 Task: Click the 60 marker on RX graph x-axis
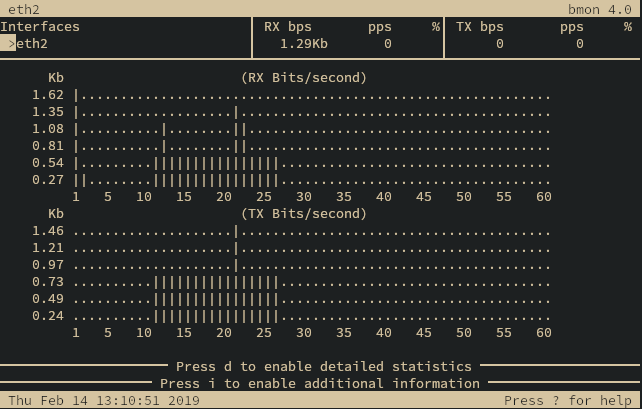pyautogui.click(x=544, y=197)
